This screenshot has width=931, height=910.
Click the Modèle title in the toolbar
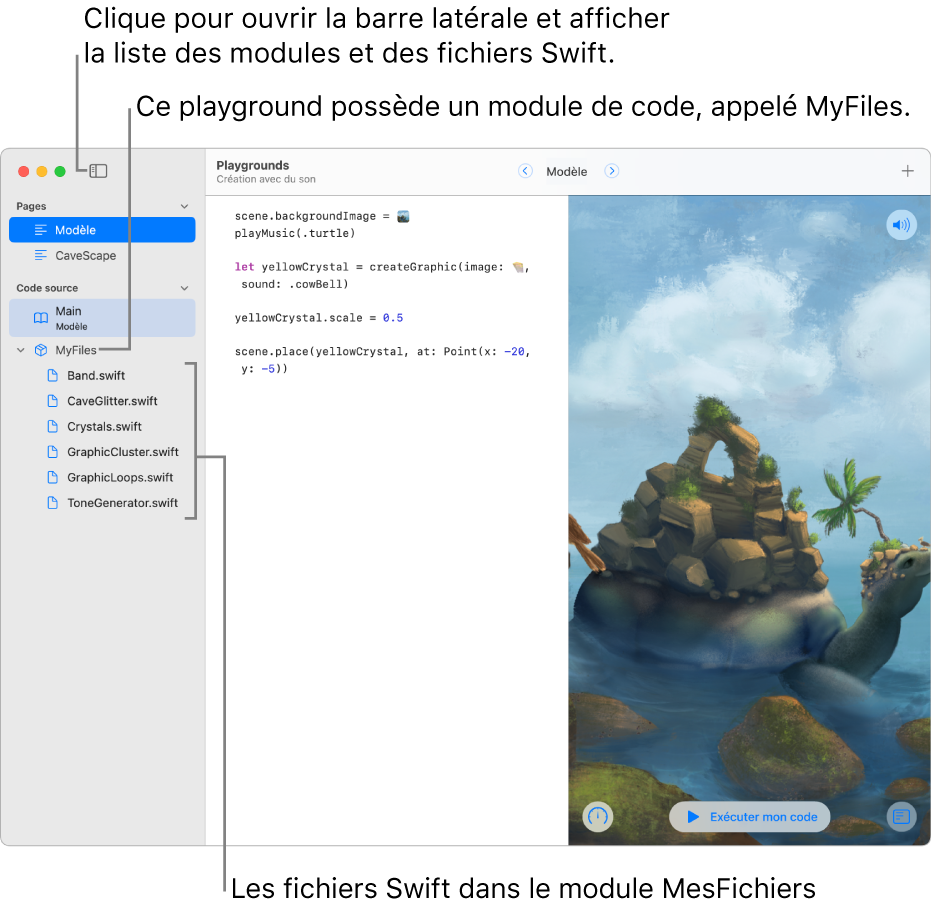click(566, 172)
